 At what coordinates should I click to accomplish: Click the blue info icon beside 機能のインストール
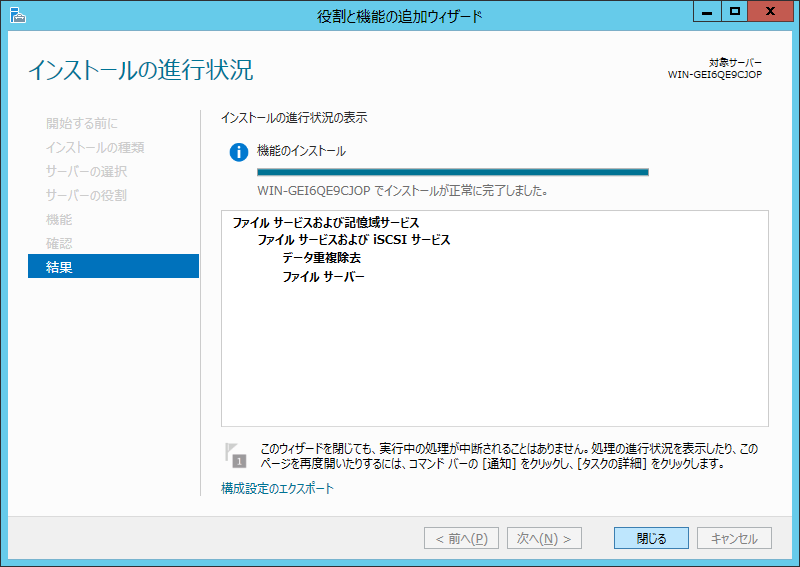[x=238, y=152]
